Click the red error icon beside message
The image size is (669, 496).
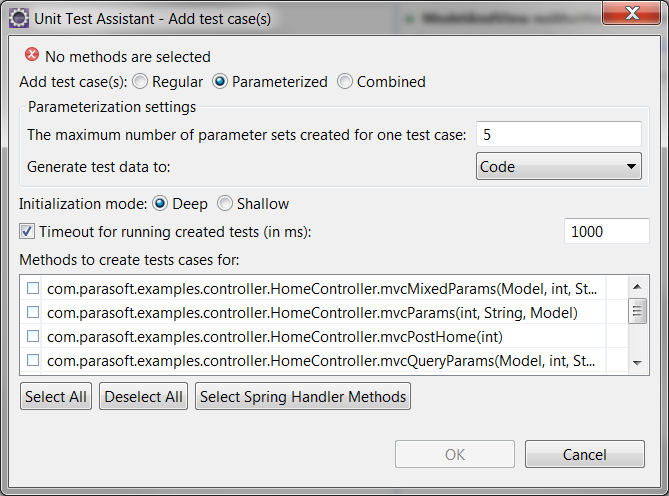click(32, 55)
